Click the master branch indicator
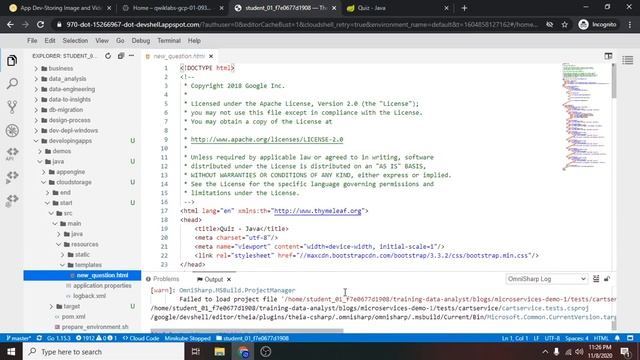 tap(18, 338)
